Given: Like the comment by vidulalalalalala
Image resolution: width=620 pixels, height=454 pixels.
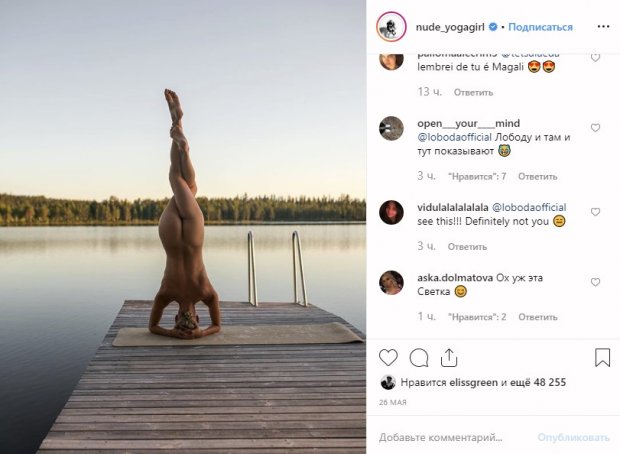Looking at the screenshot, I should [595, 212].
